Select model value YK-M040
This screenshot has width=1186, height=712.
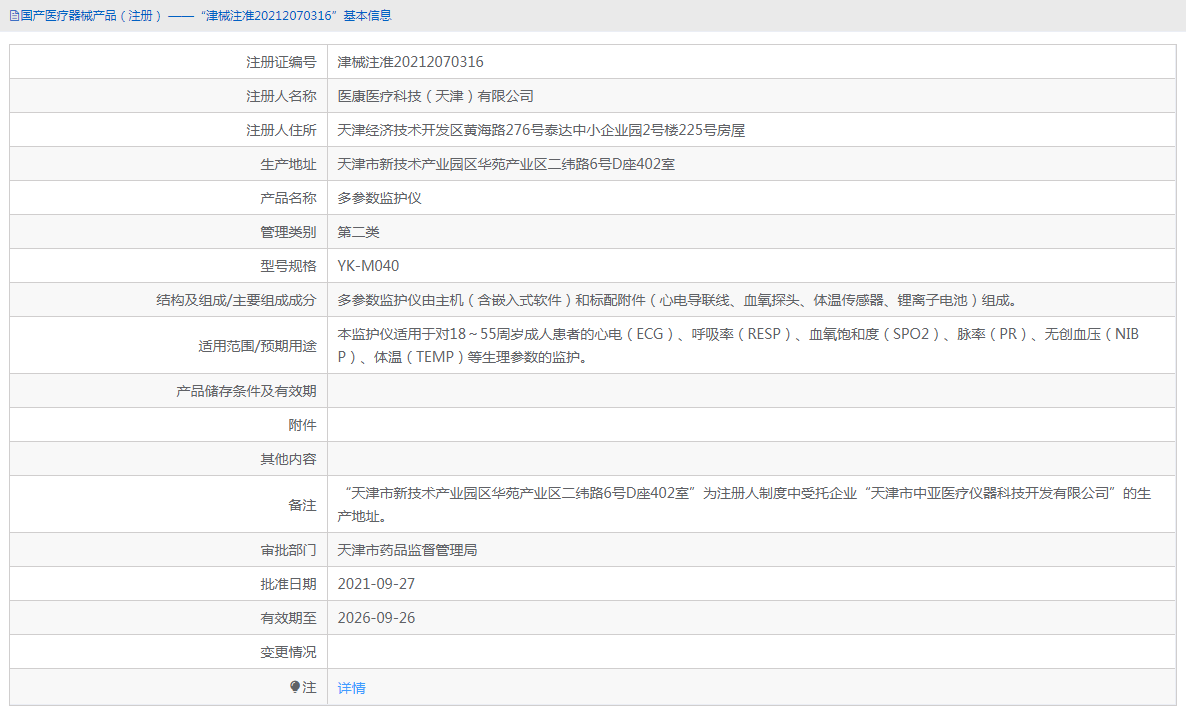[x=368, y=266]
